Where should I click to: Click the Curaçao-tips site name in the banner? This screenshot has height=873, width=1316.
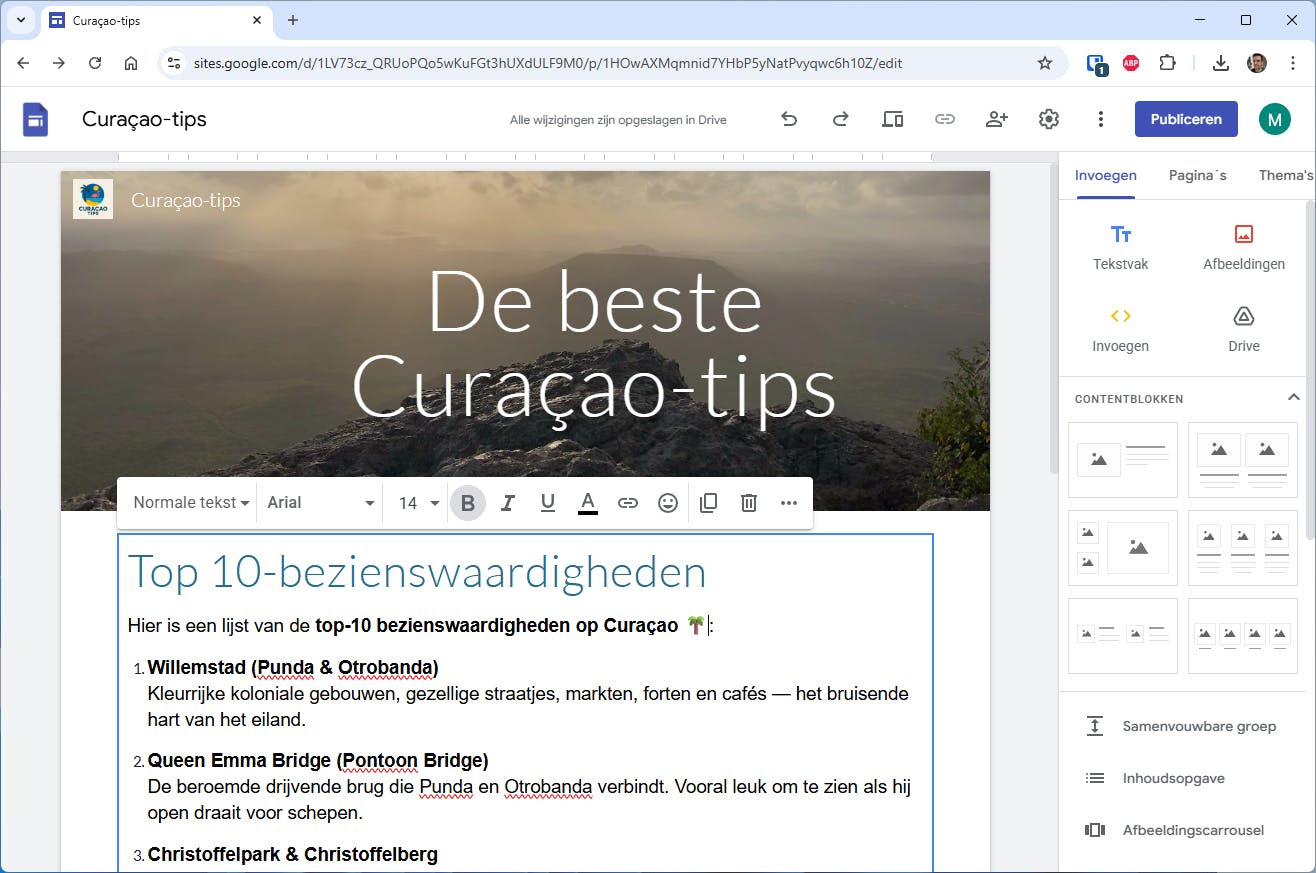click(186, 200)
